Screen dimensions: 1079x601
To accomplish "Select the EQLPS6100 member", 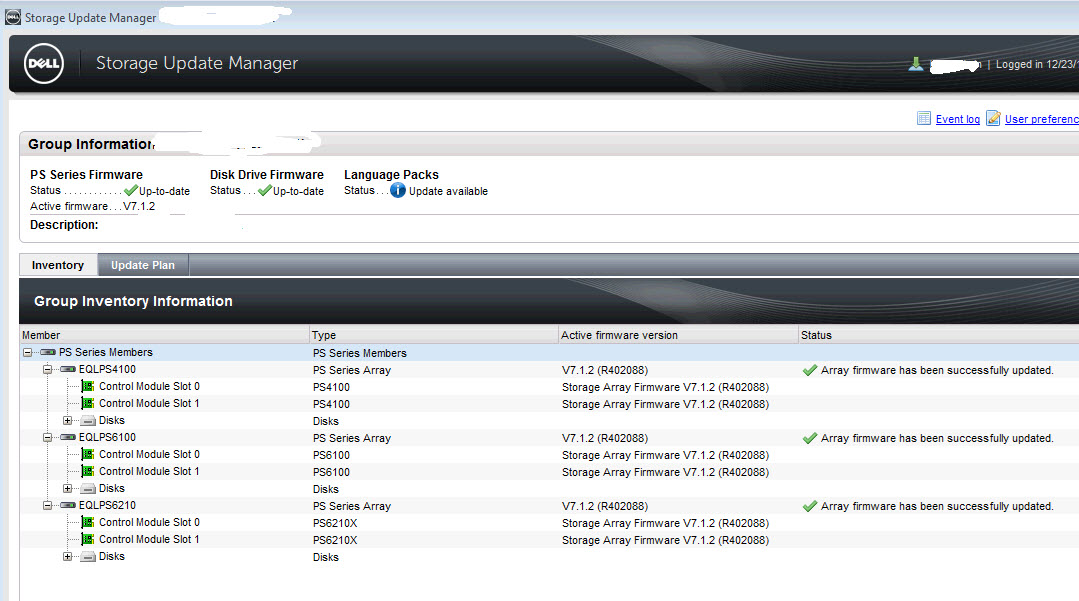I will [x=107, y=437].
